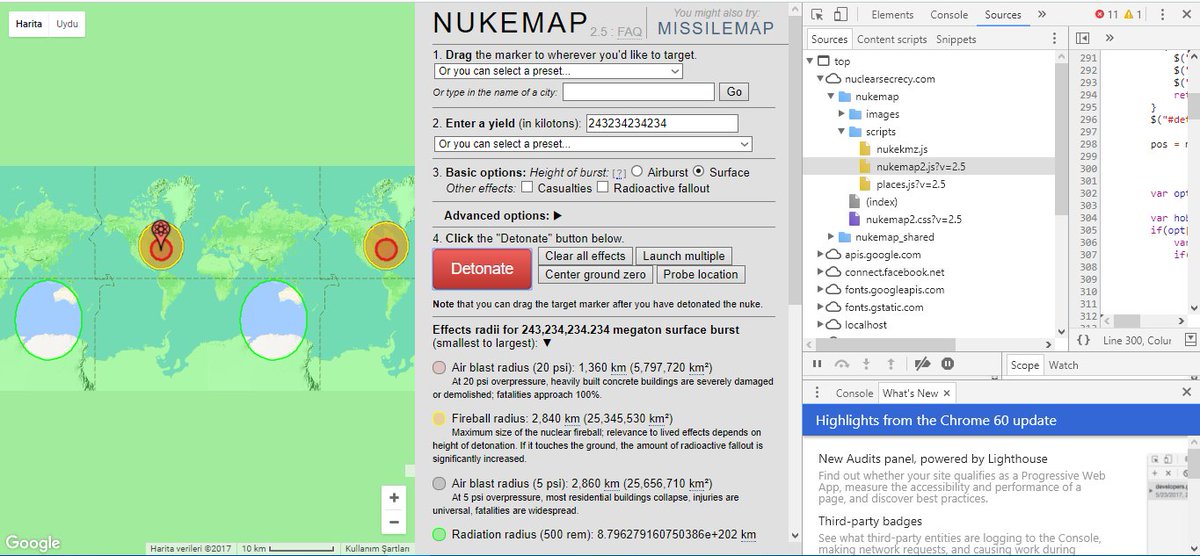Open the Watch pane tab
1200x556 pixels.
click(1063, 365)
